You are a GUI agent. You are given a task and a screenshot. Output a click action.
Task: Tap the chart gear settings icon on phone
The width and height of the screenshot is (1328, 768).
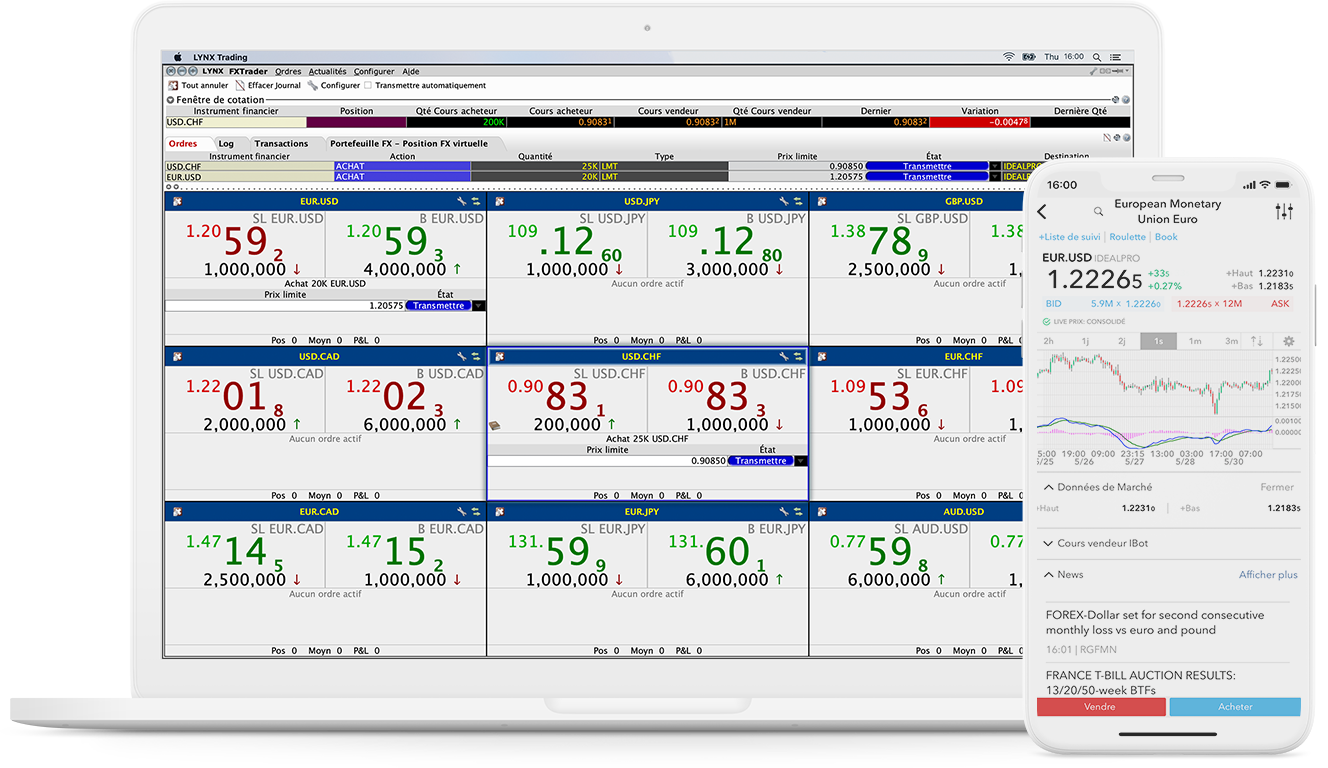(x=1288, y=341)
